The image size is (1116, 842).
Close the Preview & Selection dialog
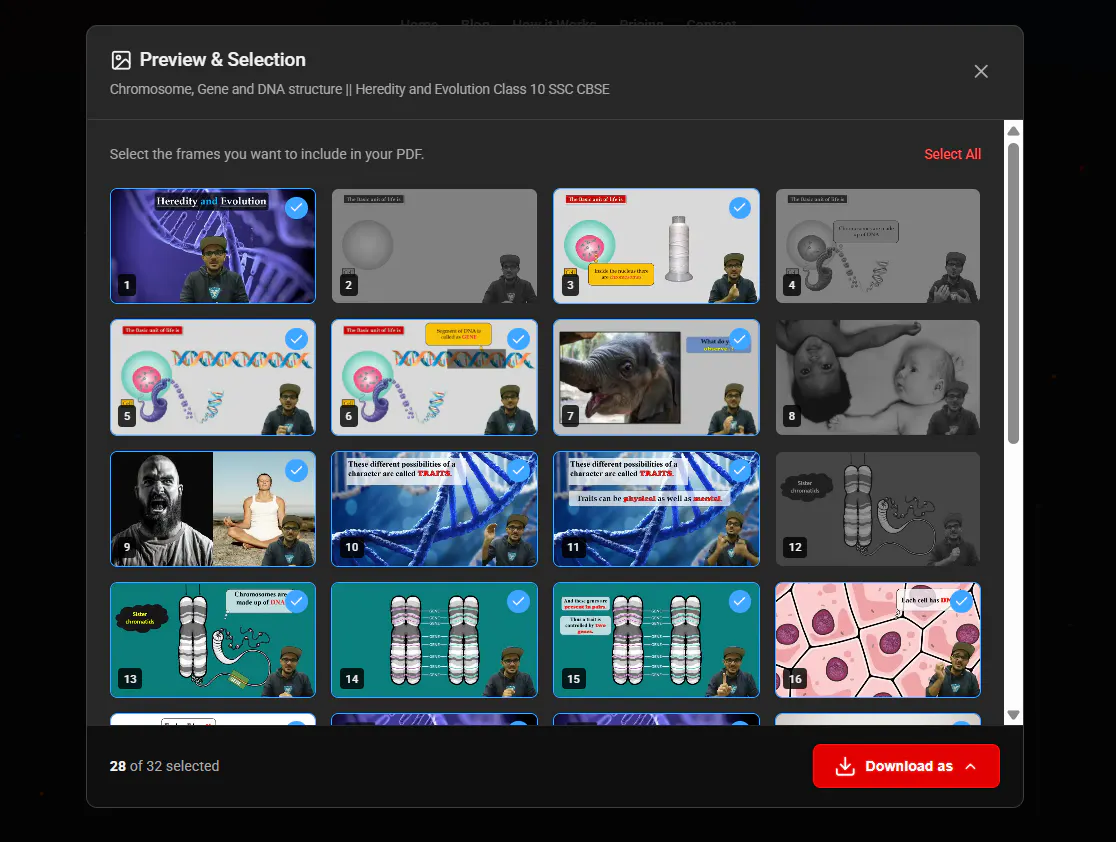[981, 71]
